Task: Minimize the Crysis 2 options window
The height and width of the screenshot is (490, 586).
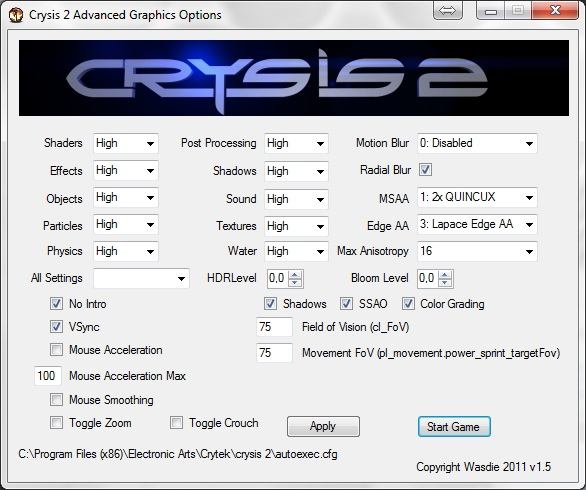Action: point(491,10)
